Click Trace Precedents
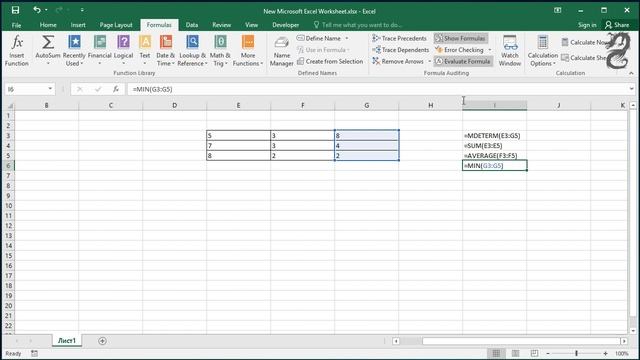Image resolution: width=640 pixels, height=360 pixels. tap(399, 38)
